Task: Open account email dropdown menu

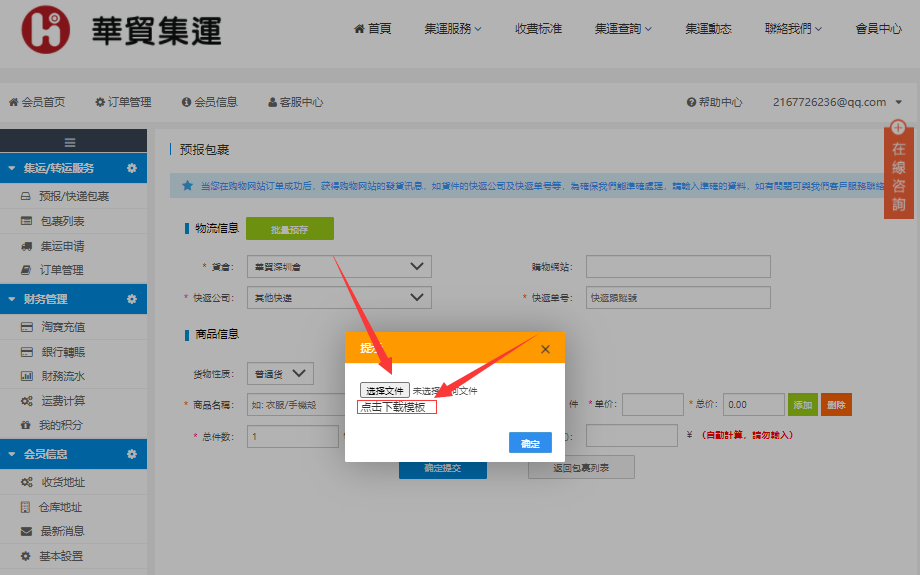Action: (x=837, y=102)
